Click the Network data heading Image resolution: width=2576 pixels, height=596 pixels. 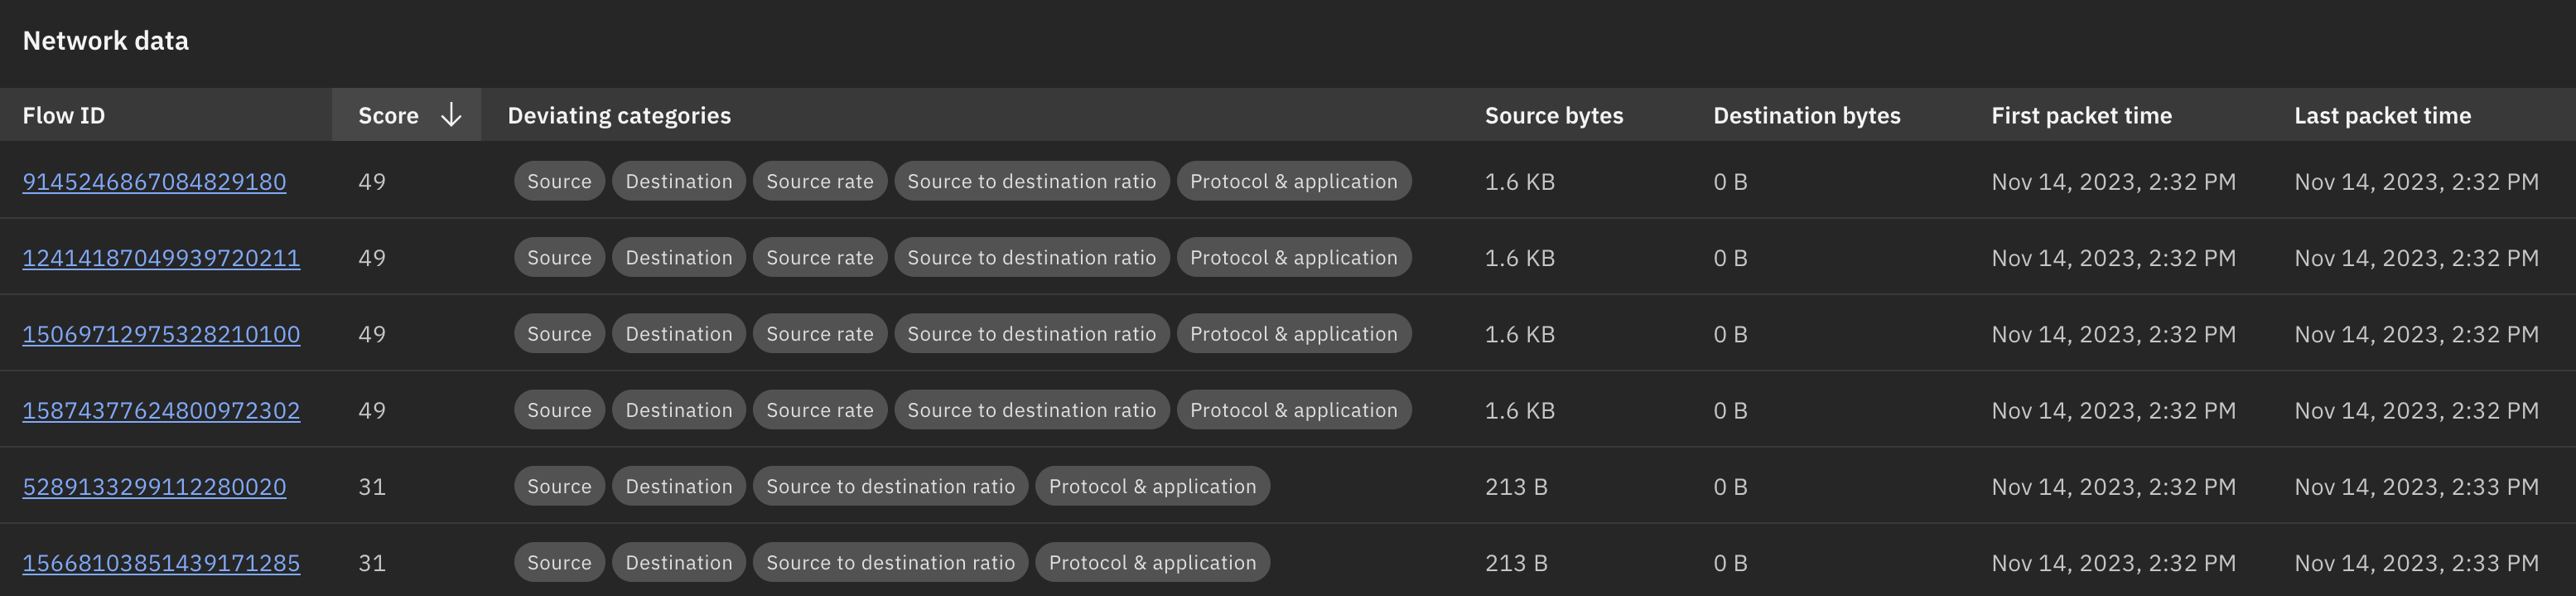pyautogui.click(x=106, y=41)
